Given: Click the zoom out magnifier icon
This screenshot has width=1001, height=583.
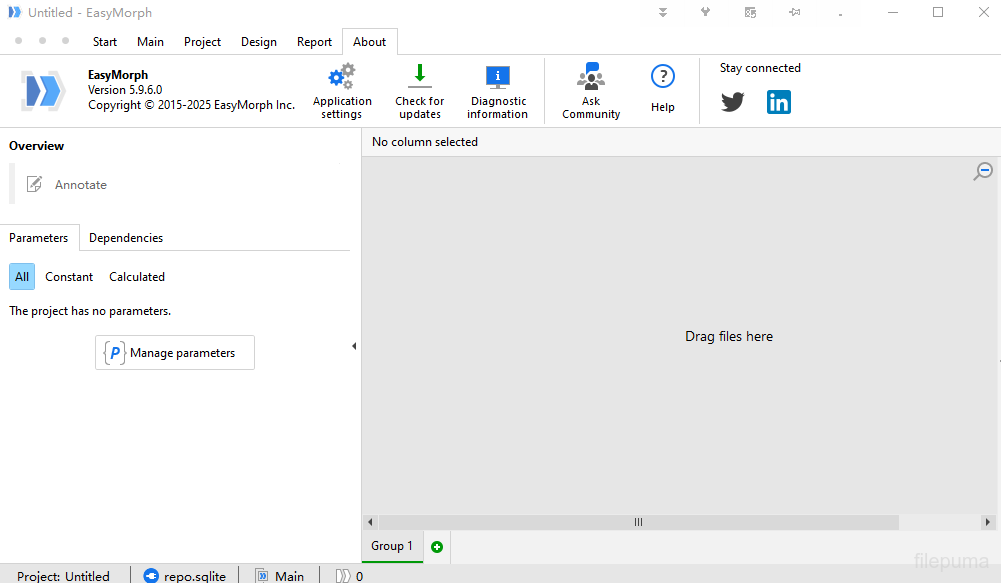Looking at the screenshot, I should (x=983, y=172).
